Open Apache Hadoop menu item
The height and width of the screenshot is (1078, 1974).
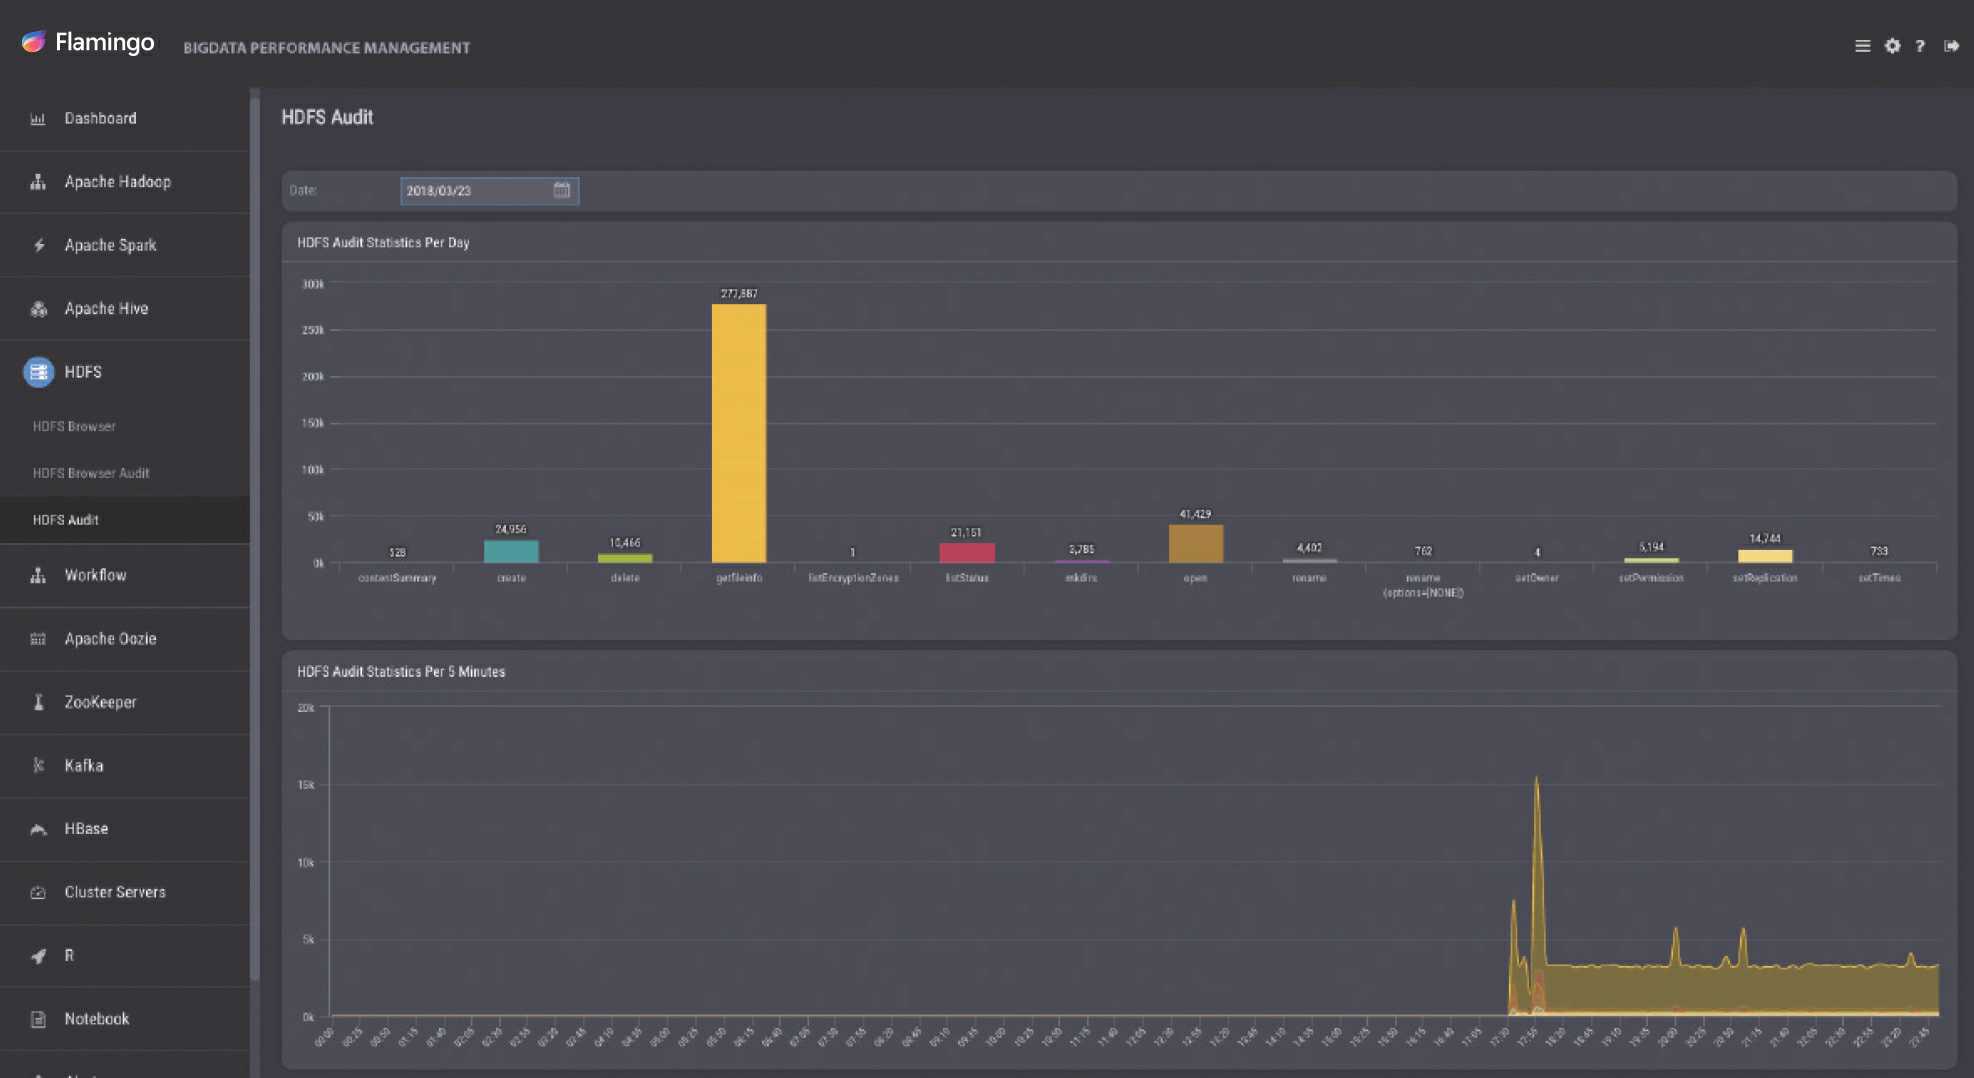(x=117, y=182)
